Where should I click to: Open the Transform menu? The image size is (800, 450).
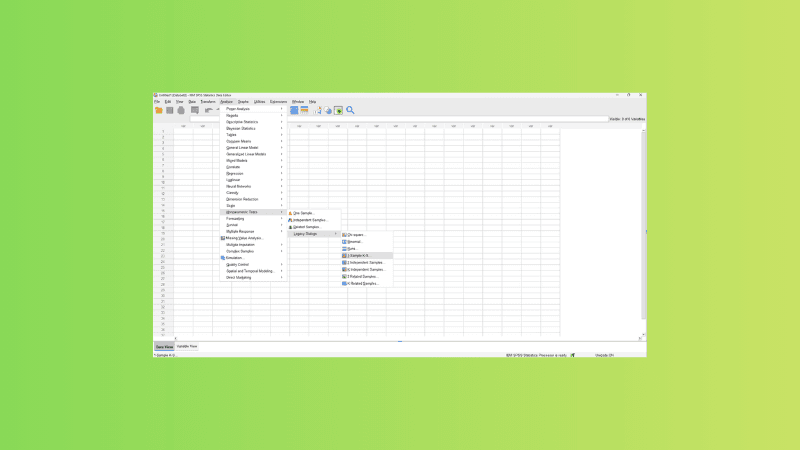tap(208, 102)
